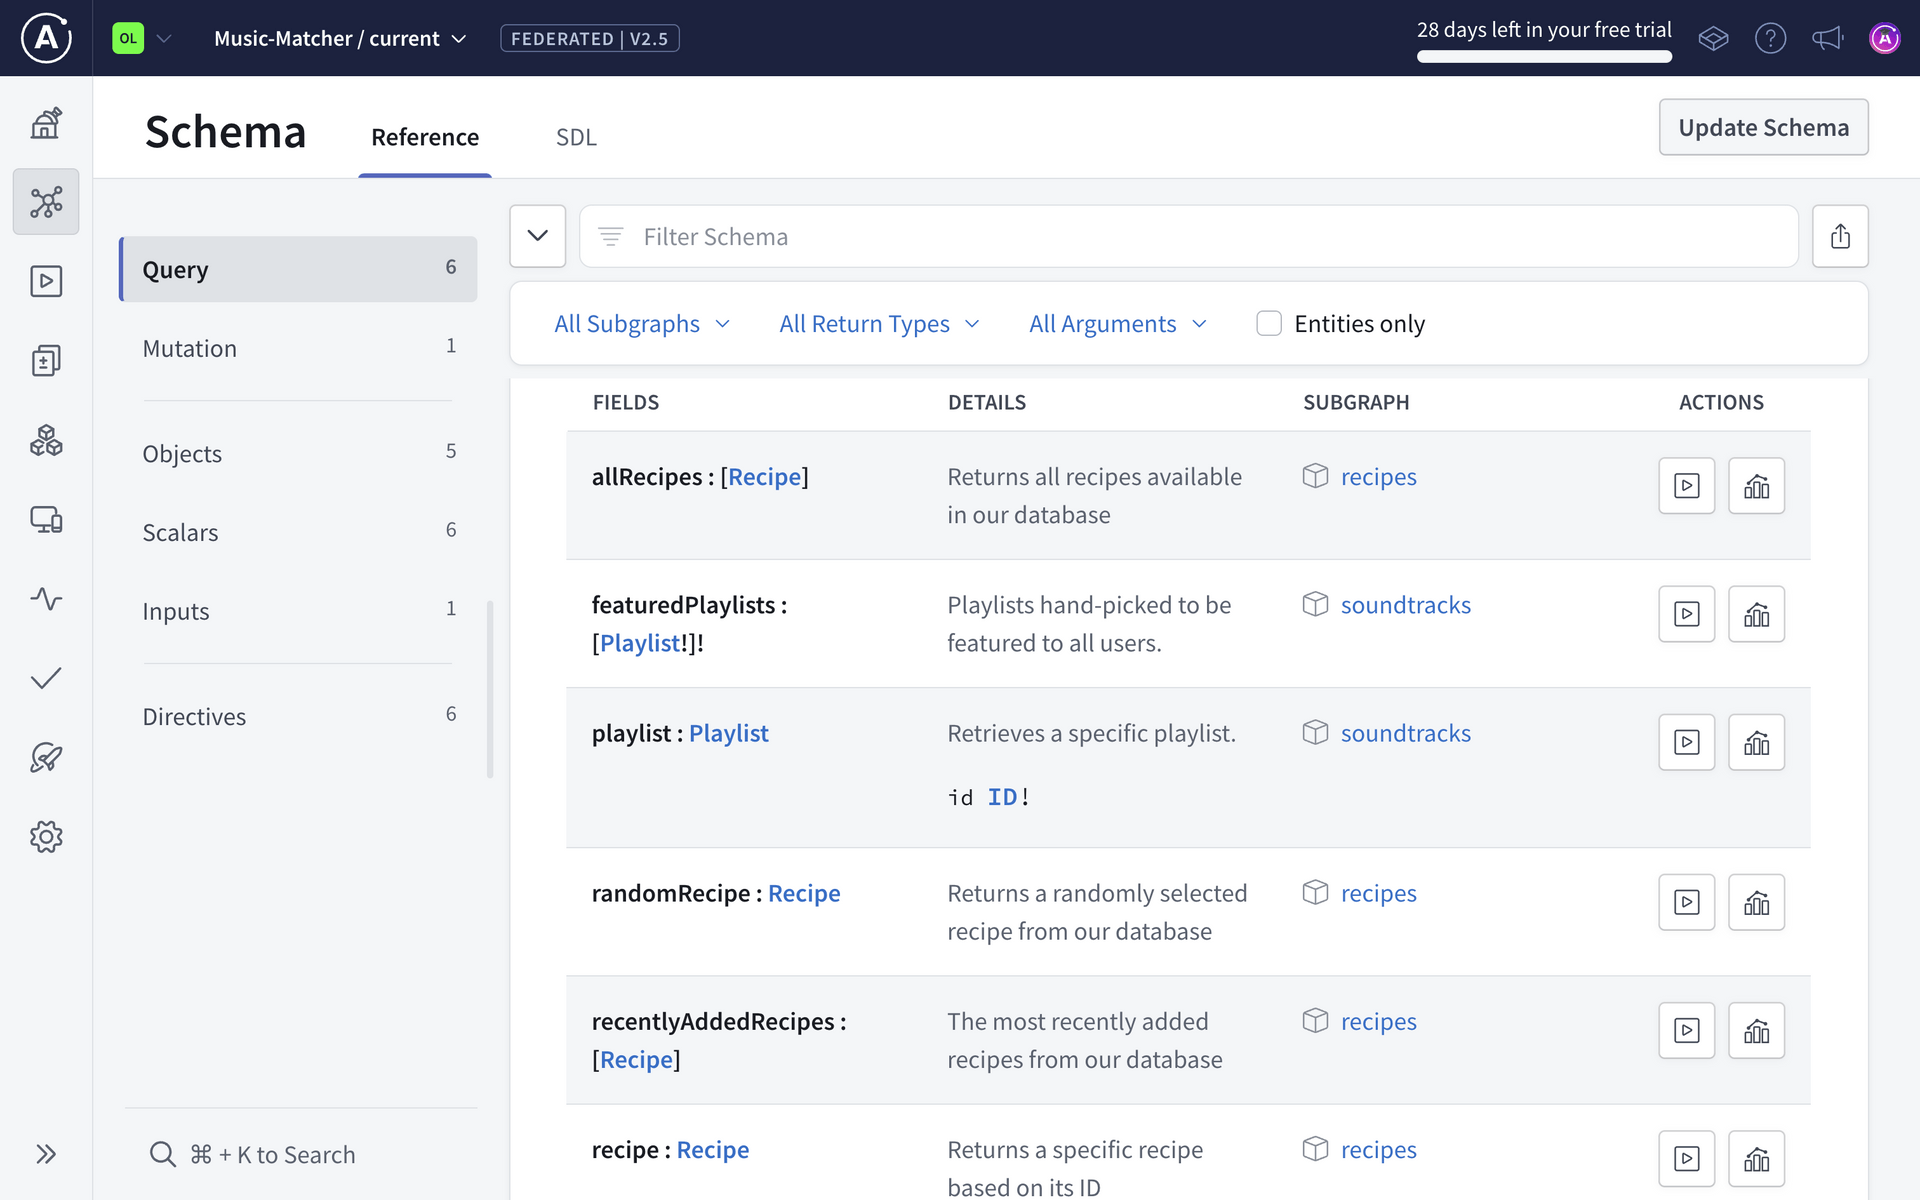View field insights chart for featuredPlaylists
Screen dimensions: 1920x1200
click(x=1757, y=614)
